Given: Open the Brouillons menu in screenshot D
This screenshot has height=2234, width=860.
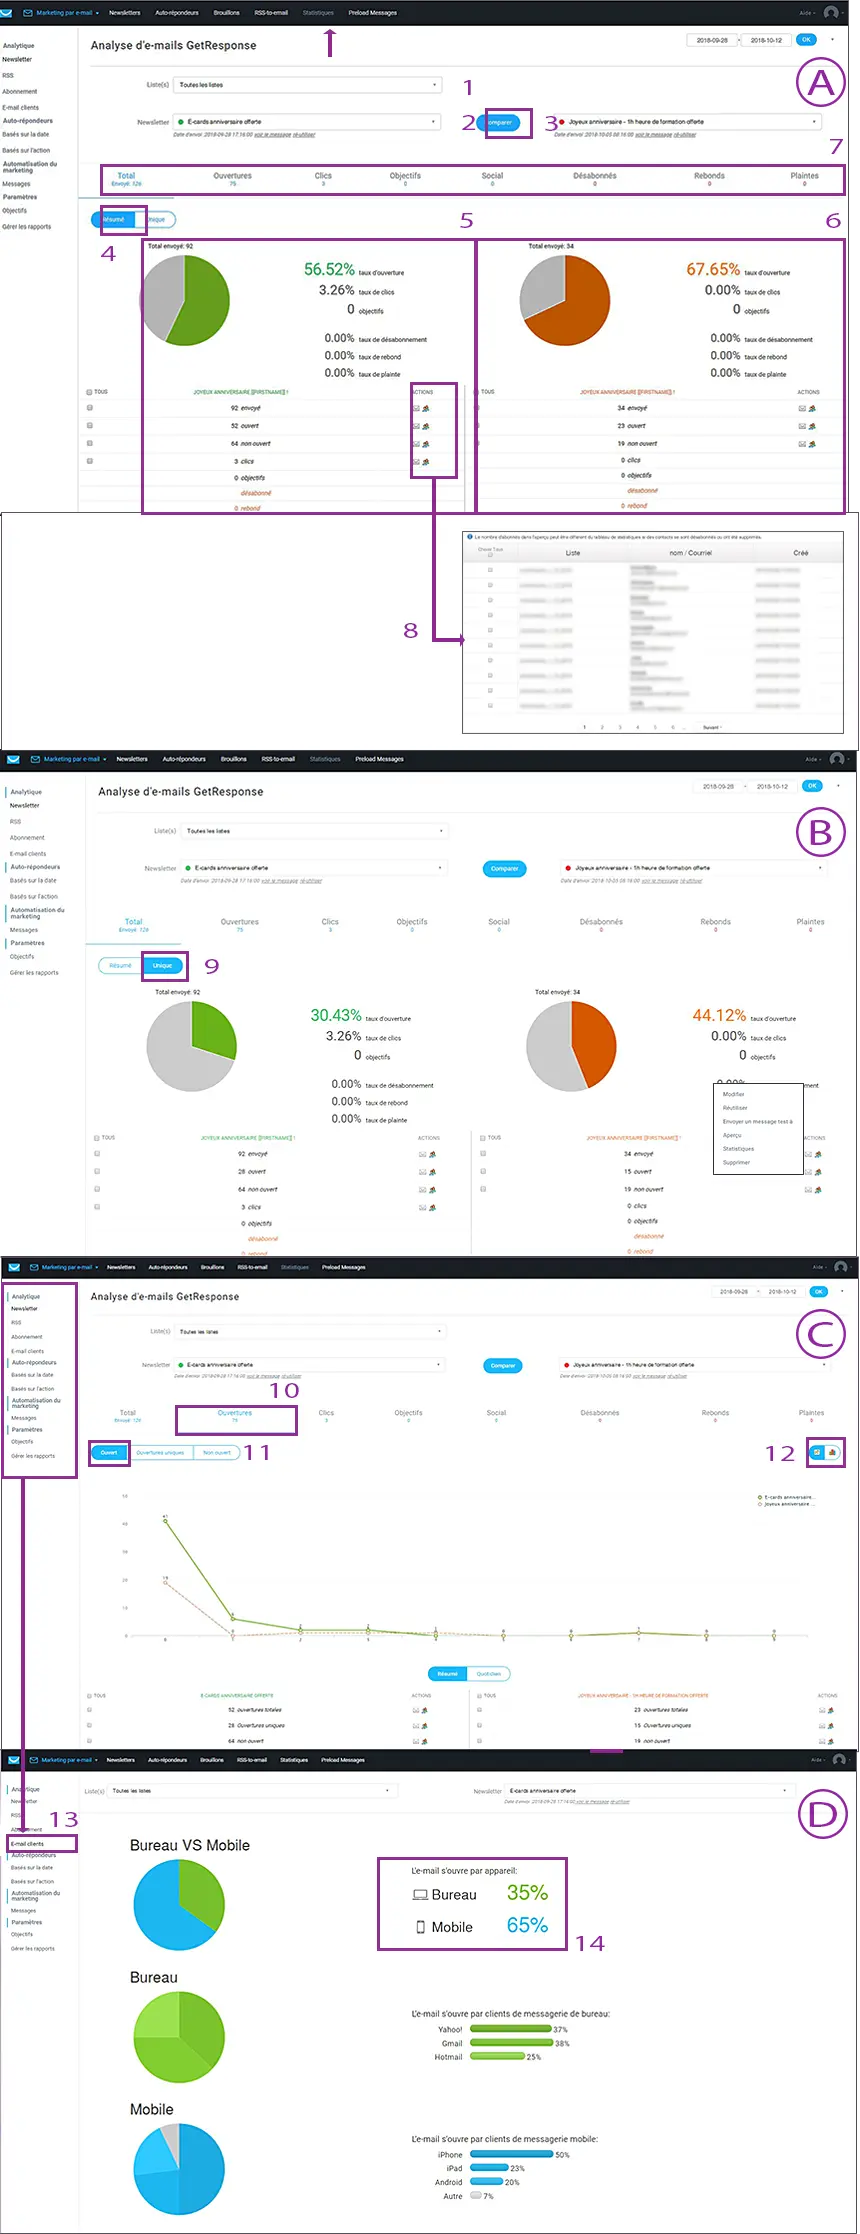Looking at the screenshot, I should (212, 1760).
